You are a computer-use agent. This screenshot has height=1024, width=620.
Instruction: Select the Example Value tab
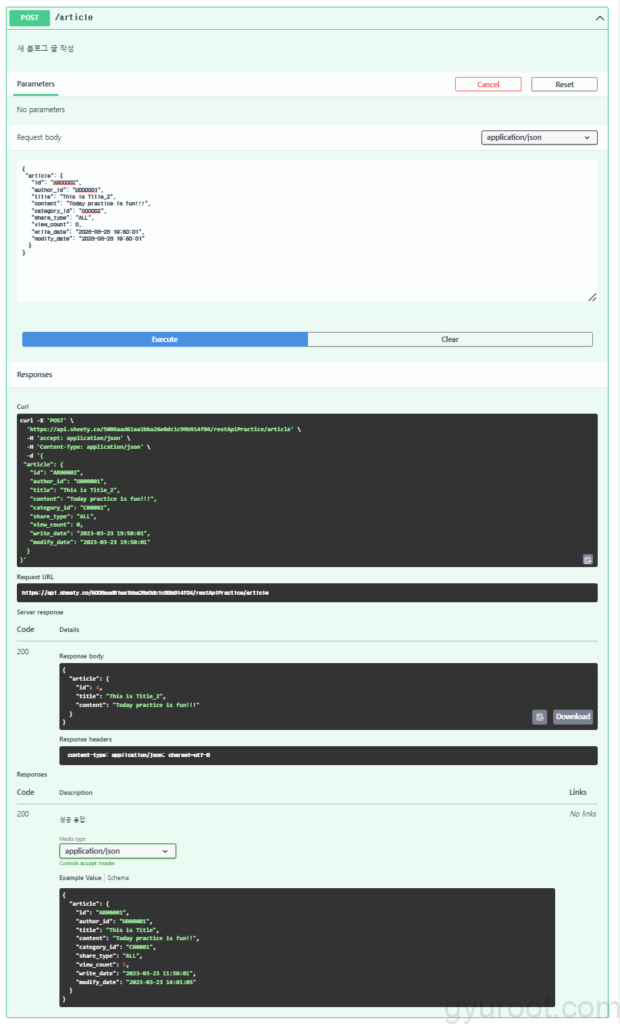(x=80, y=878)
